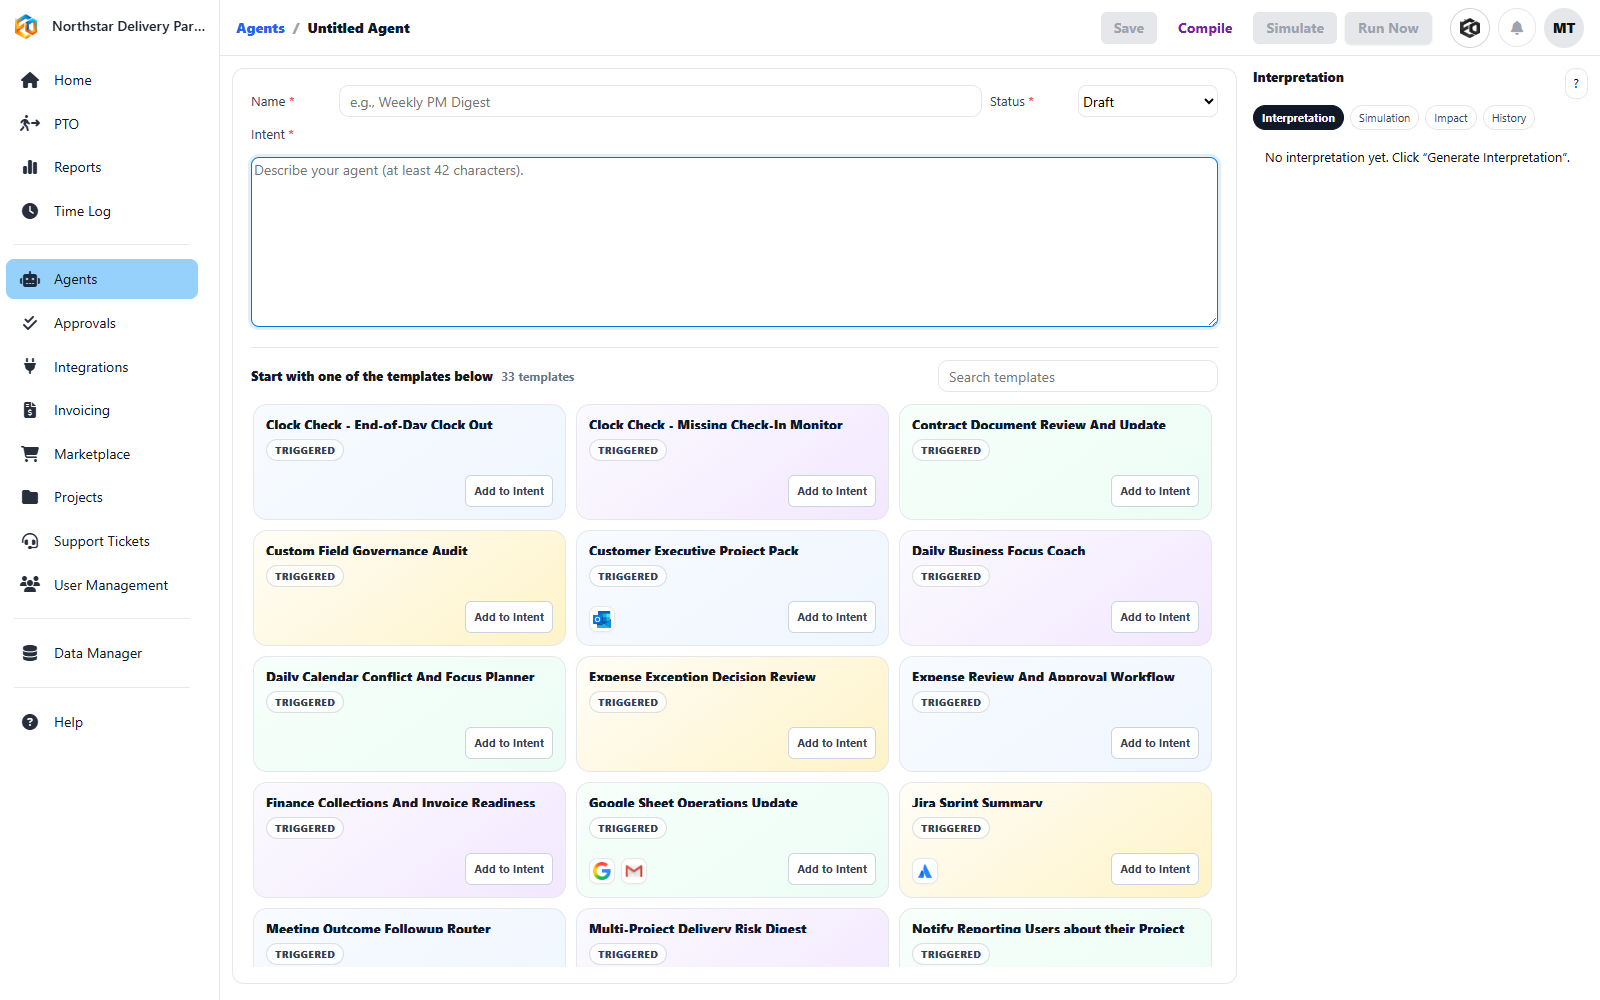Add Google Sheet Operations Update to intent
This screenshot has width=1600, height=1000.
coord(832,869)
